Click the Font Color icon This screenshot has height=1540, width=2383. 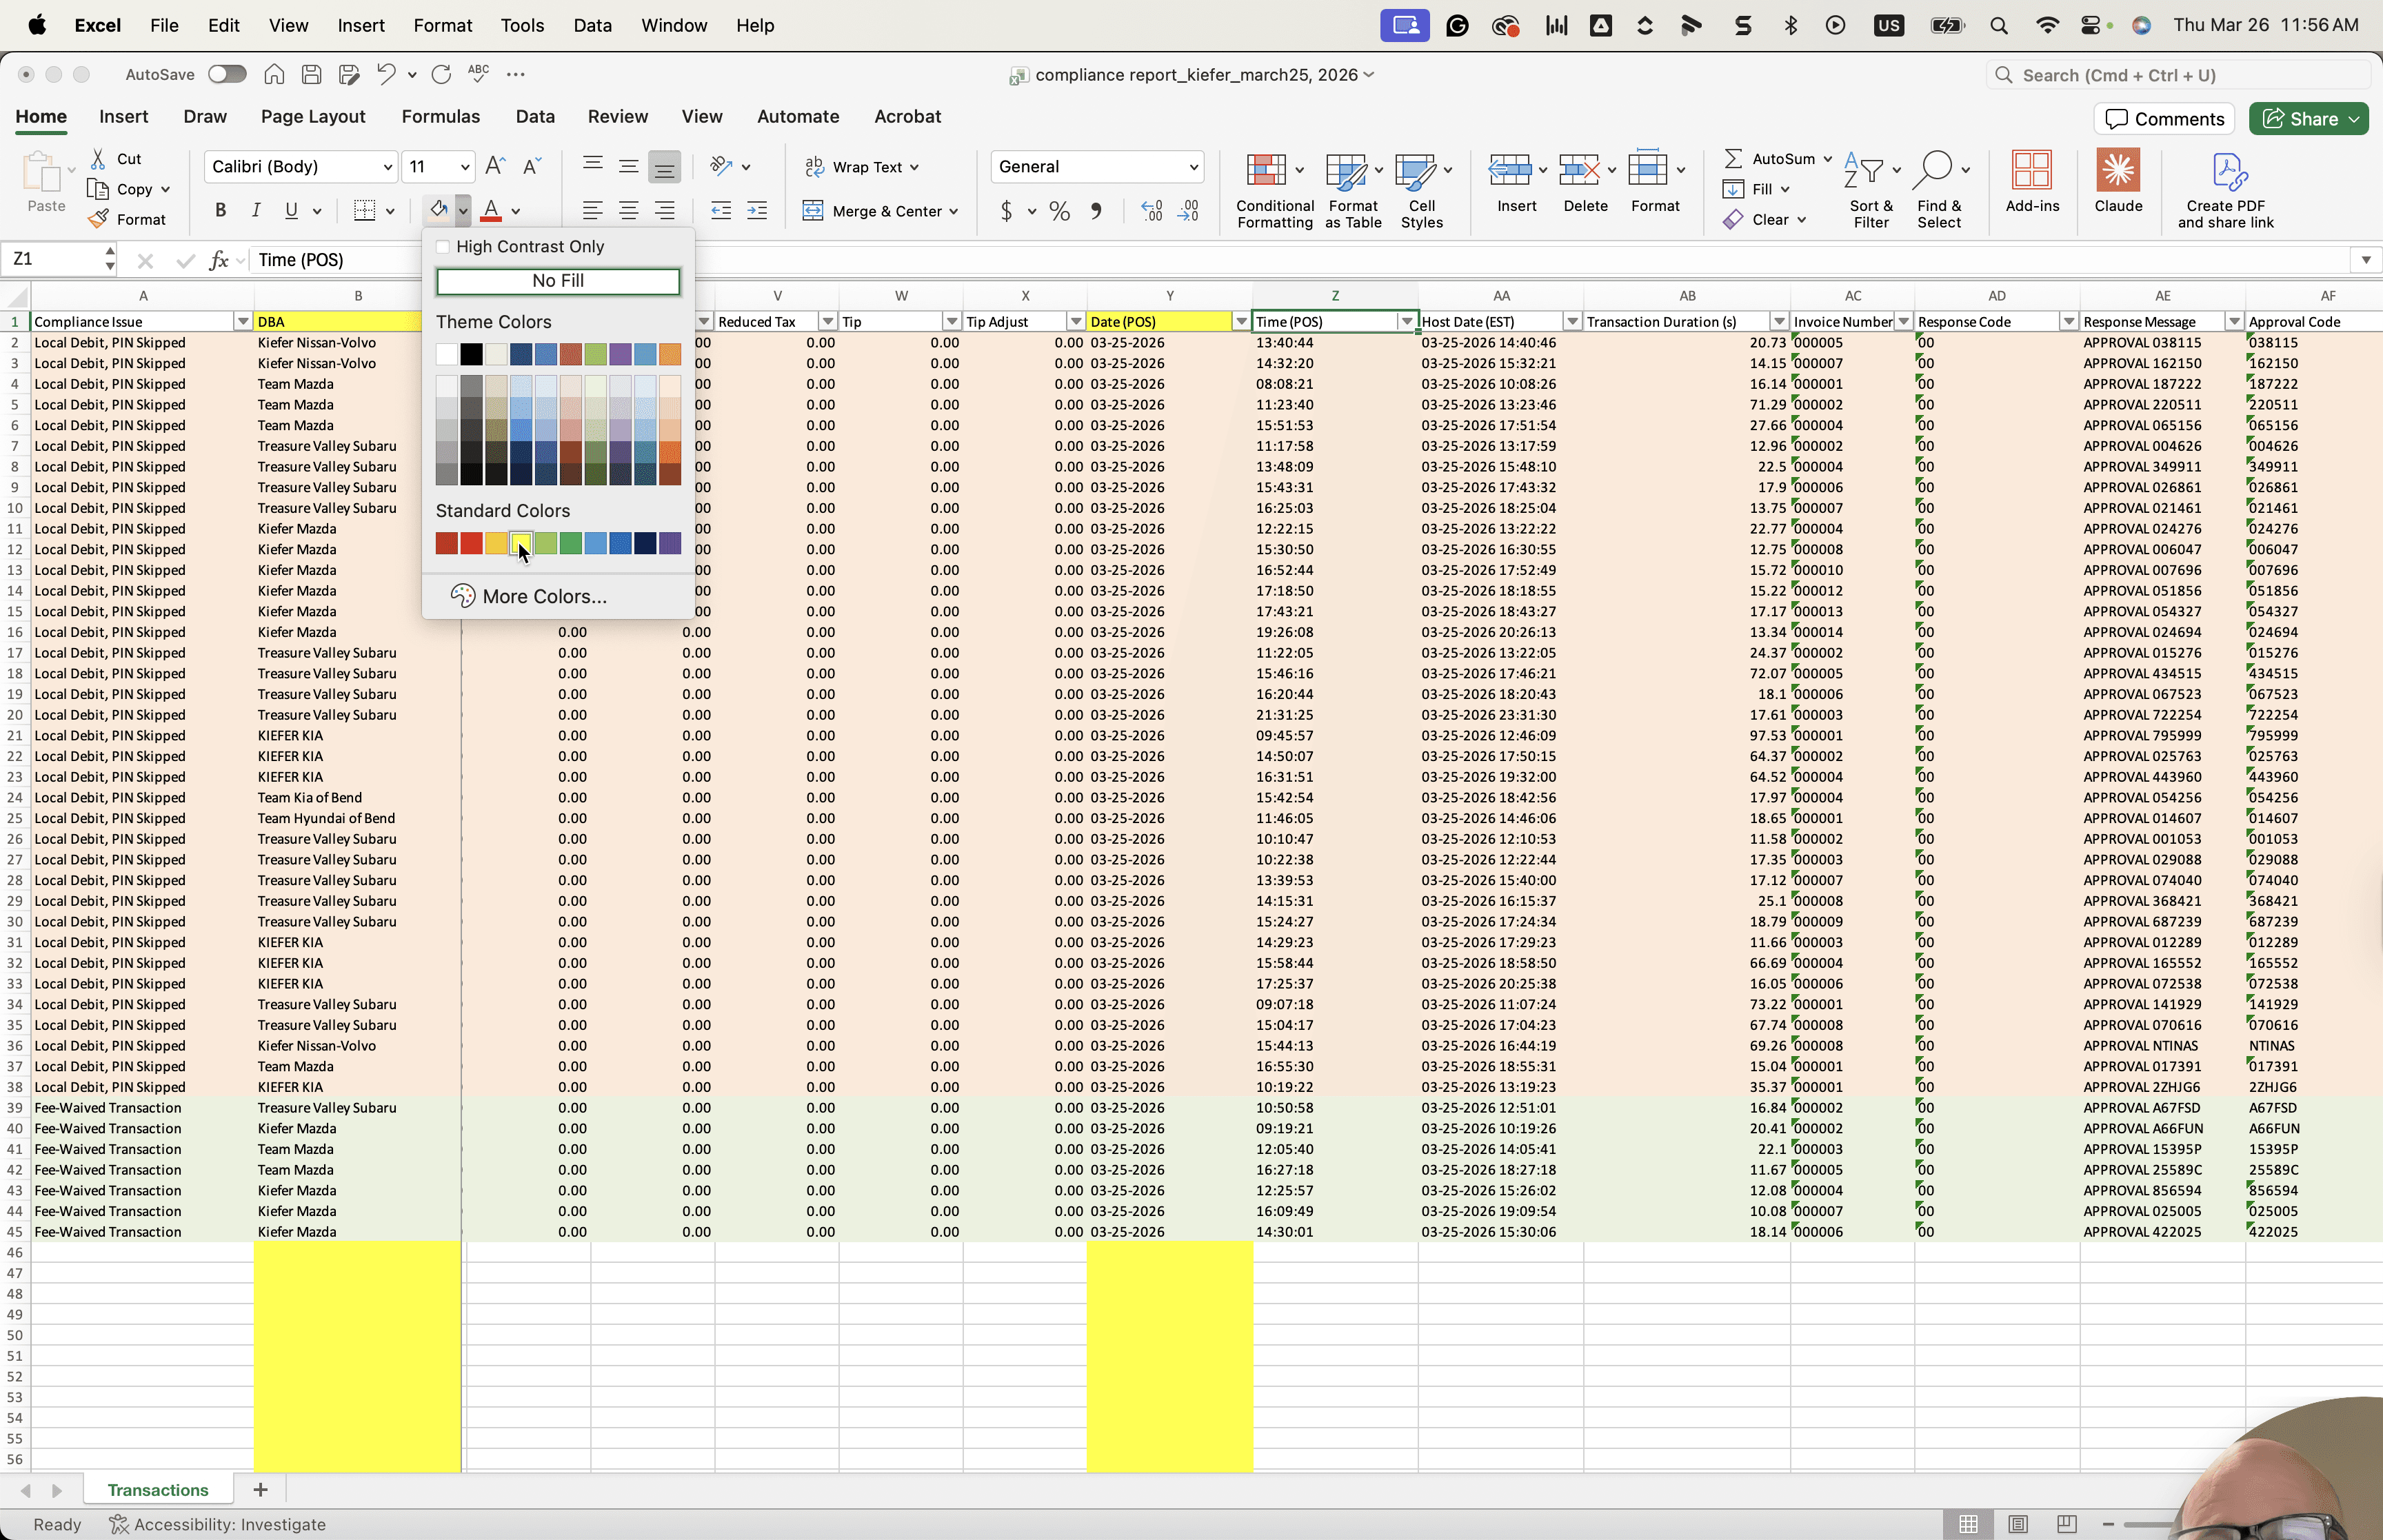tap(491, 210)
